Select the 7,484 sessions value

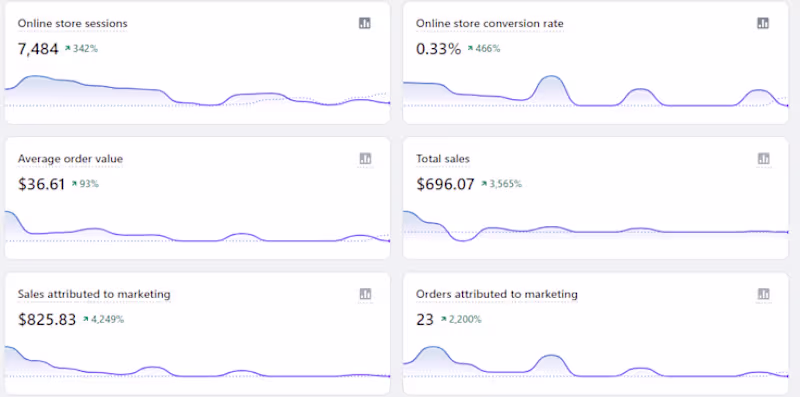point(38,49)
